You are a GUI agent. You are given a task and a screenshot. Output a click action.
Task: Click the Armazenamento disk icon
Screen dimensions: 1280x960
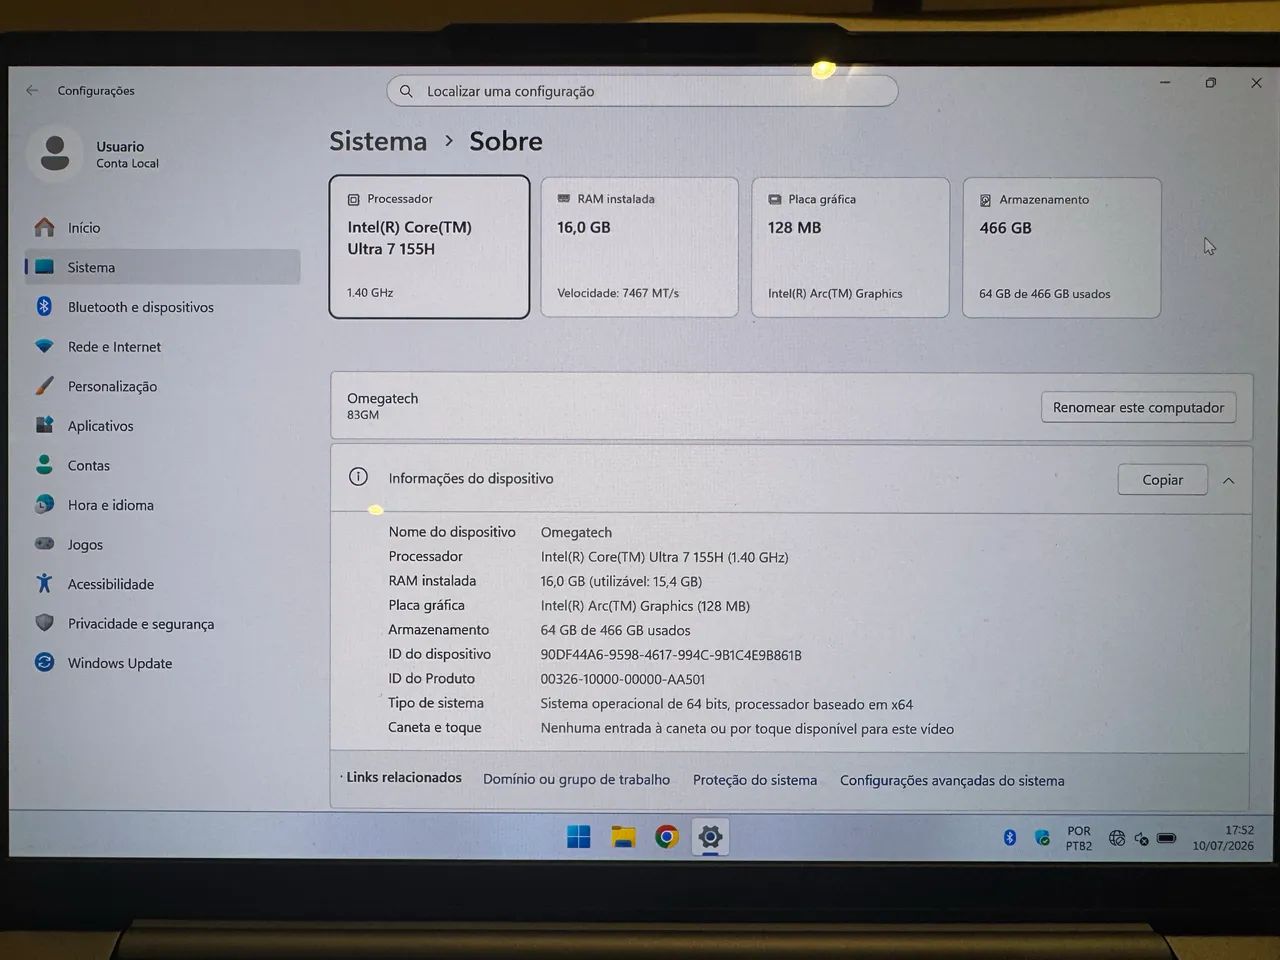pyautogui.click(x=985, y=200)
